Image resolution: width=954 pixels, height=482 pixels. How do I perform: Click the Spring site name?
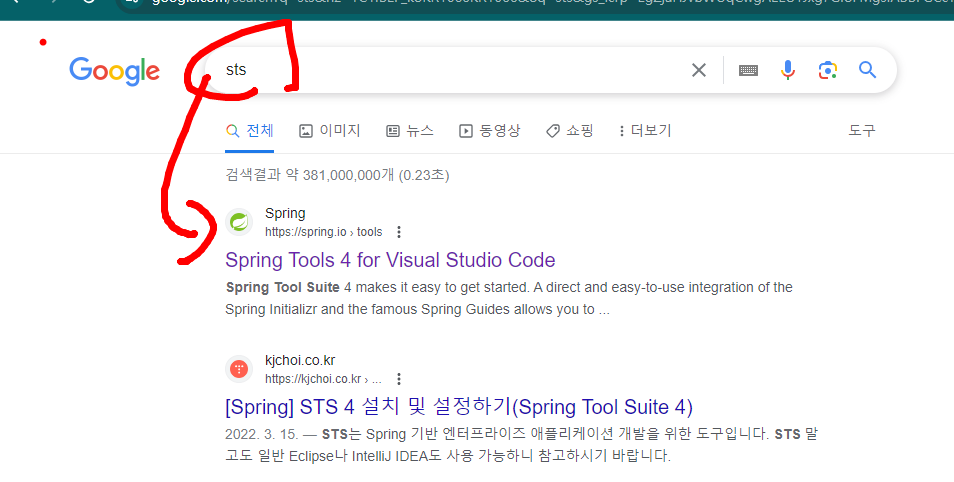click(285, 214)
